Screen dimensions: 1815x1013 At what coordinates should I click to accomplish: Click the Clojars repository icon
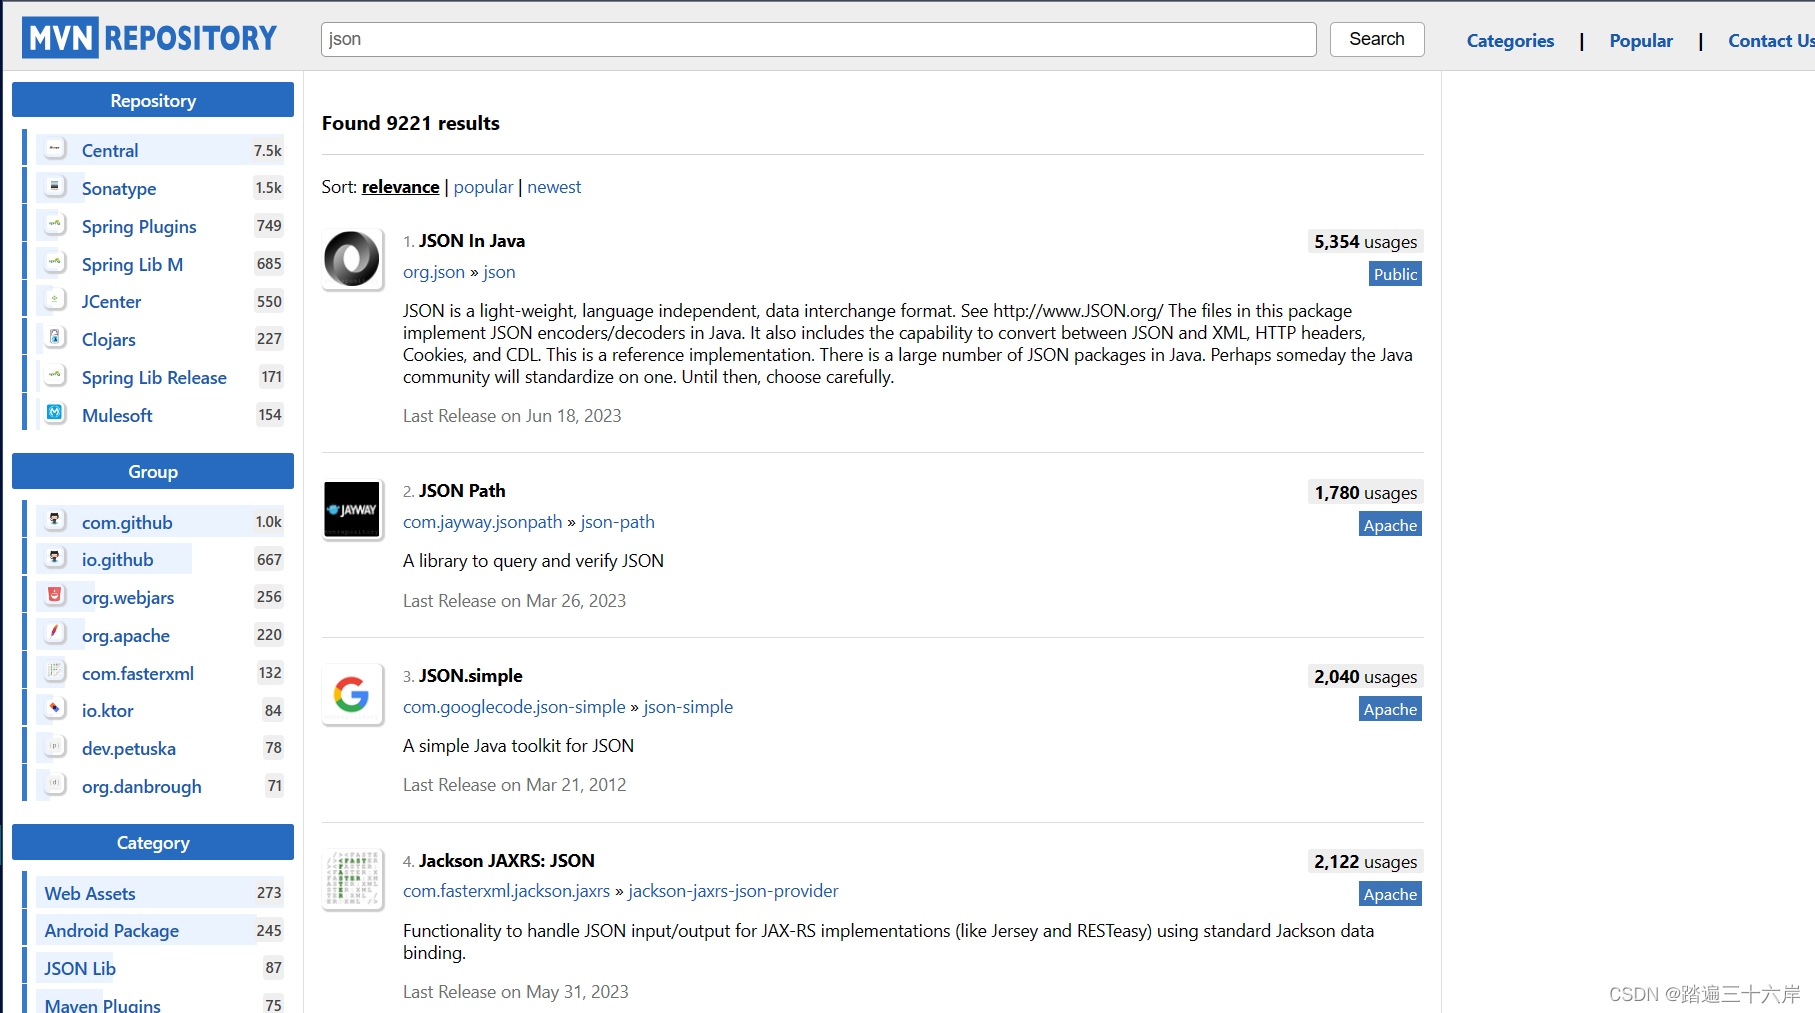[x=55, y=338]
